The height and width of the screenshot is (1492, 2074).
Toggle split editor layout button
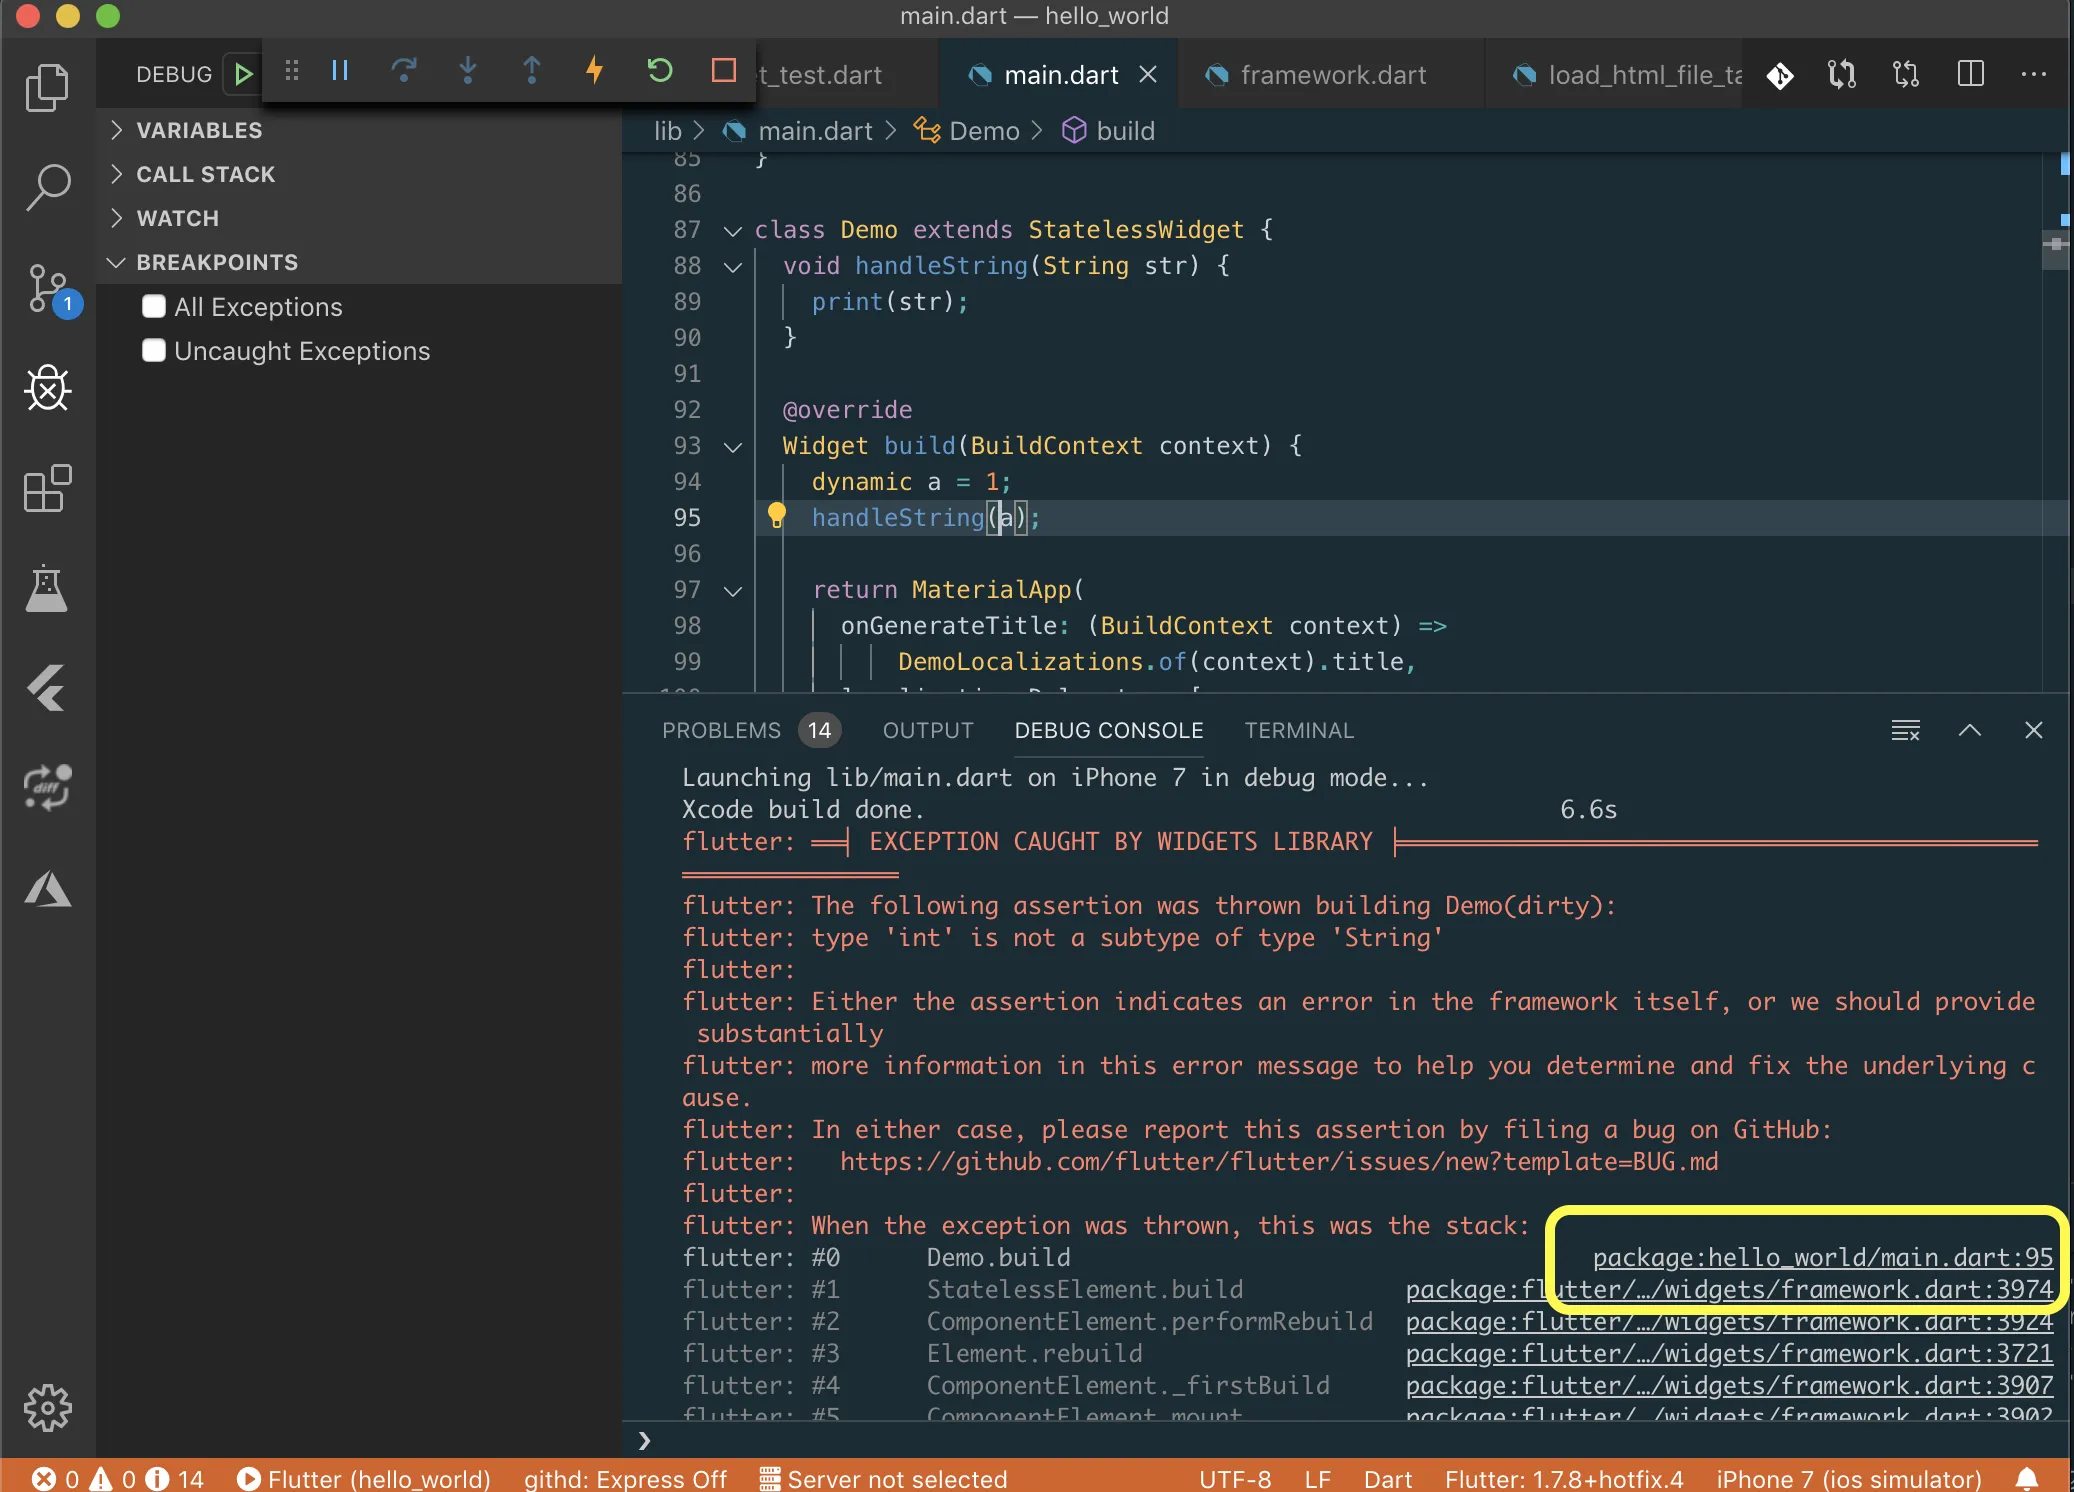pyautogui.click(x=1970, y=74)
